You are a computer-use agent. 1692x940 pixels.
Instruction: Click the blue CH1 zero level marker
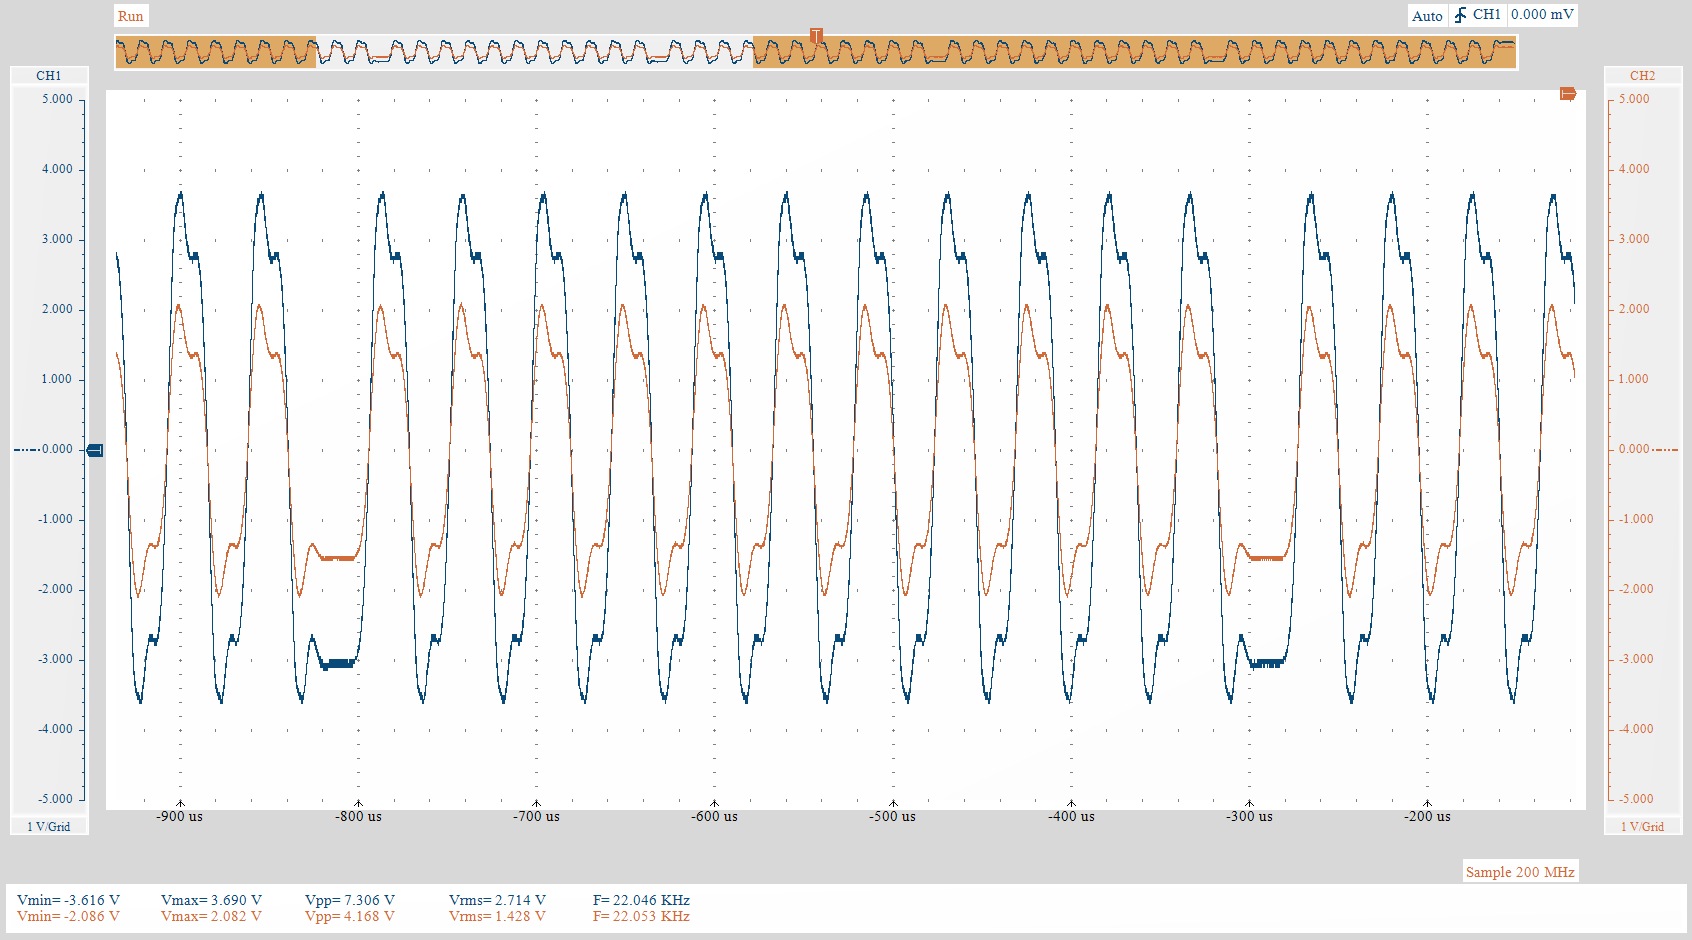(x=95, y=450)
